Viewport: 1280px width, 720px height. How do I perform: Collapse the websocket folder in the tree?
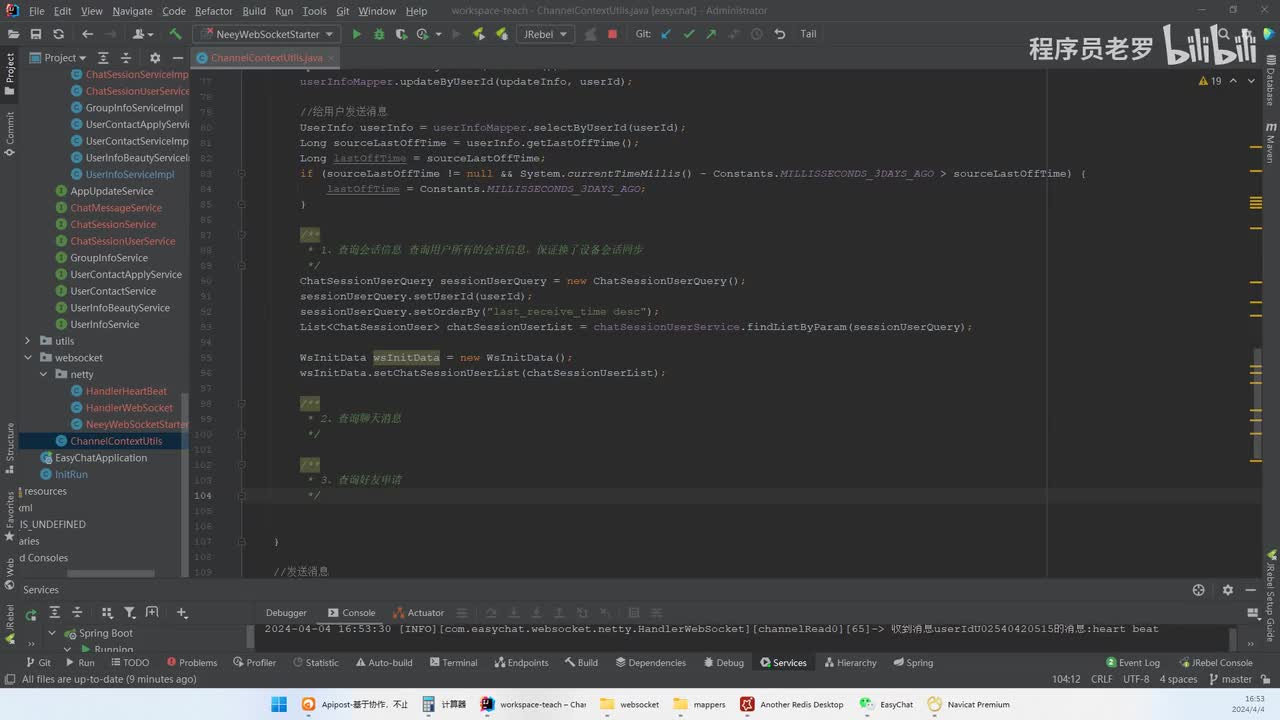29,358
